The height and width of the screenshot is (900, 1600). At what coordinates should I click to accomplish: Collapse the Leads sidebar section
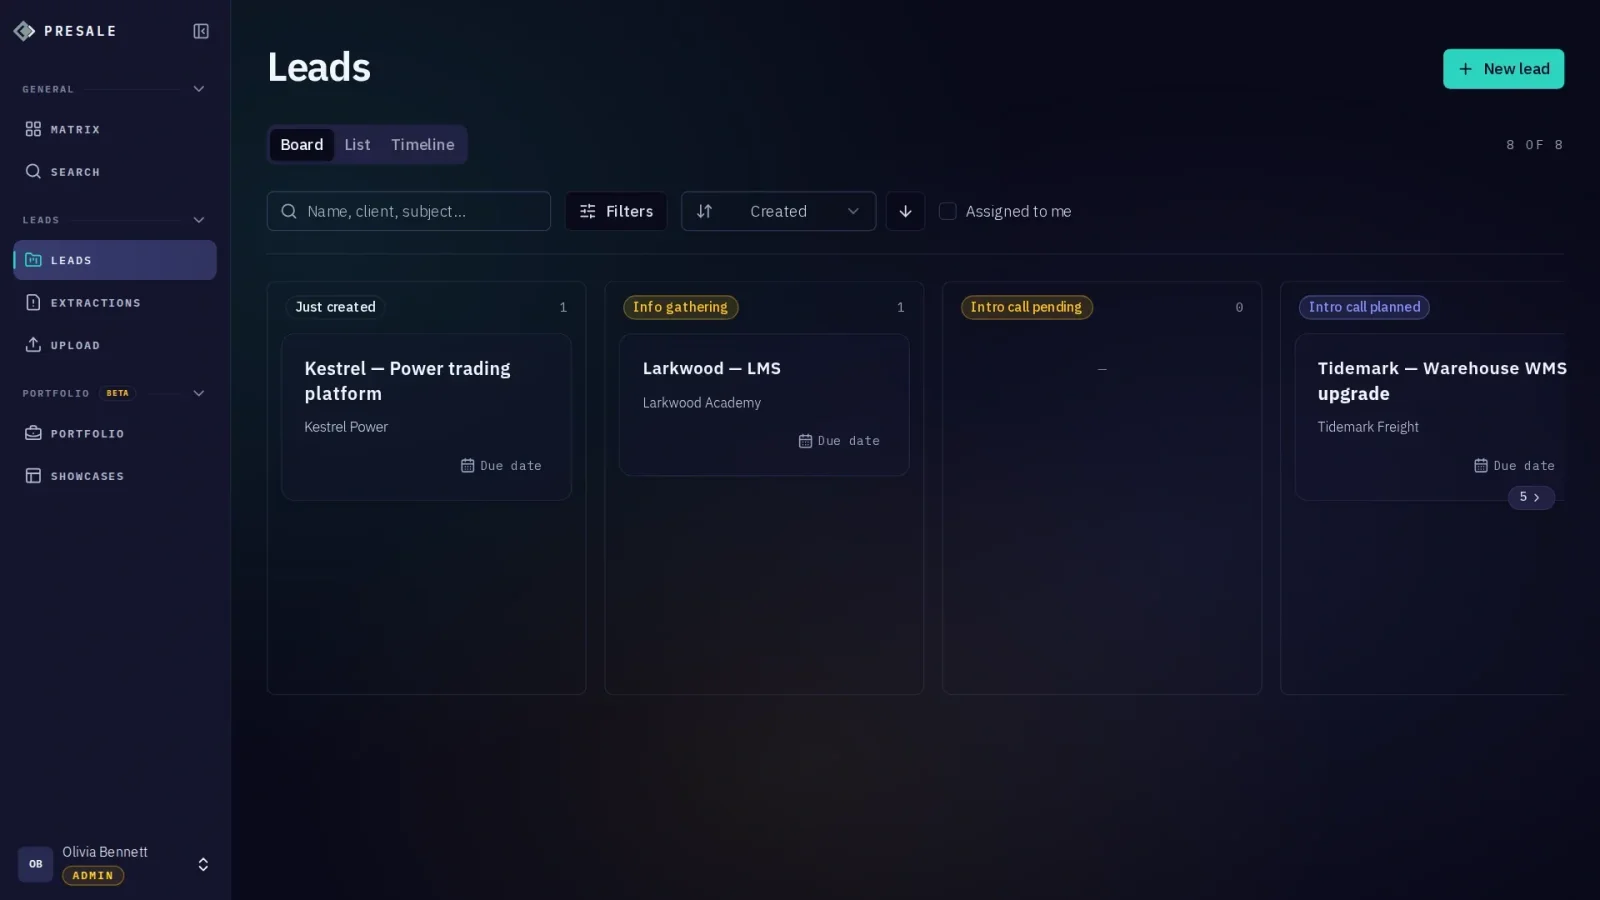point(199,220)
